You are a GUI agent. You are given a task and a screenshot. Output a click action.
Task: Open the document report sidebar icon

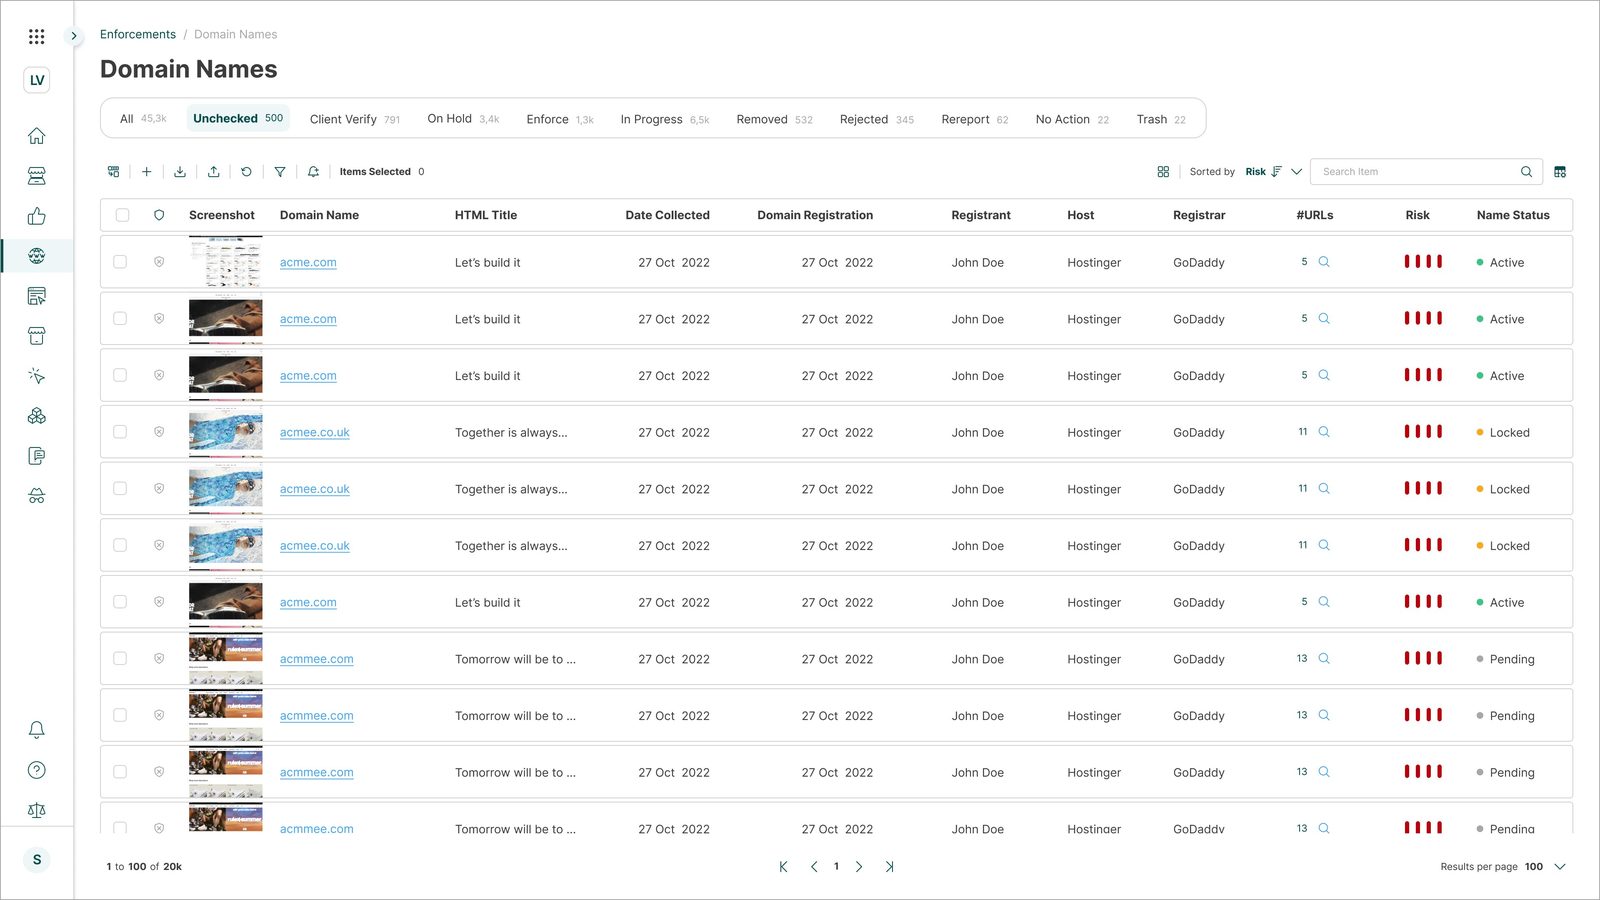tap(37, 456)
